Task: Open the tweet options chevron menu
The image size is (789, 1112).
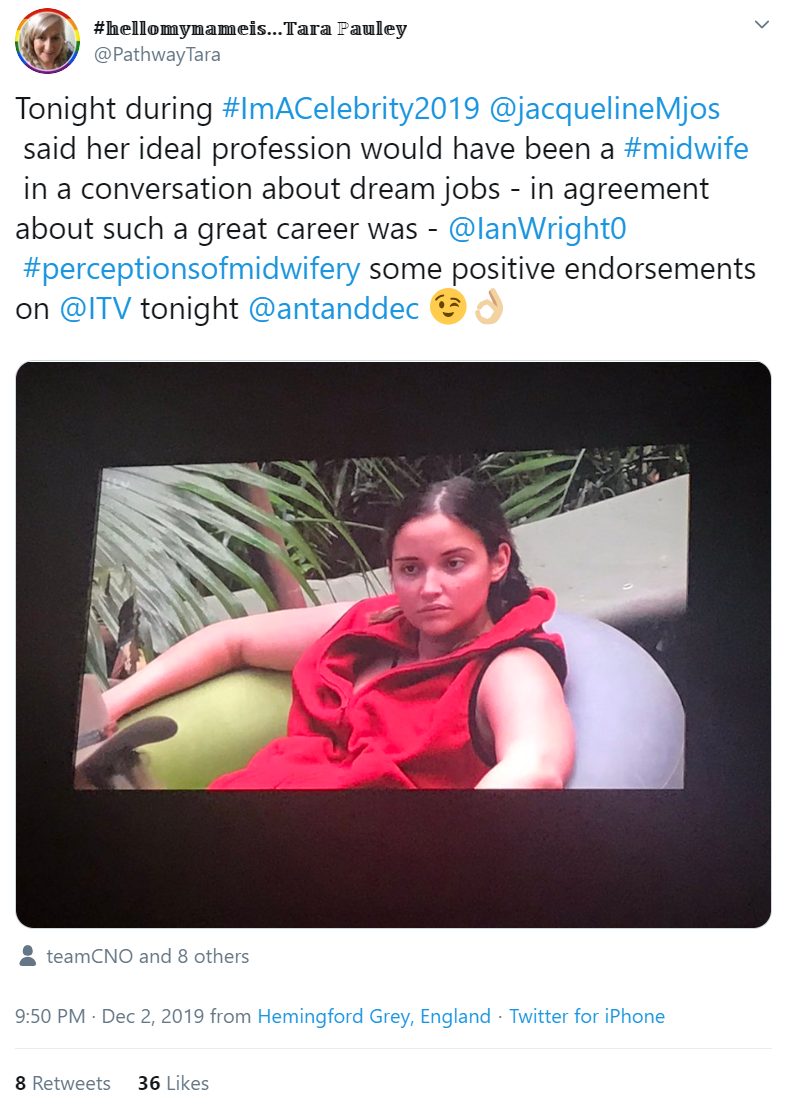Action: point(762,25)
